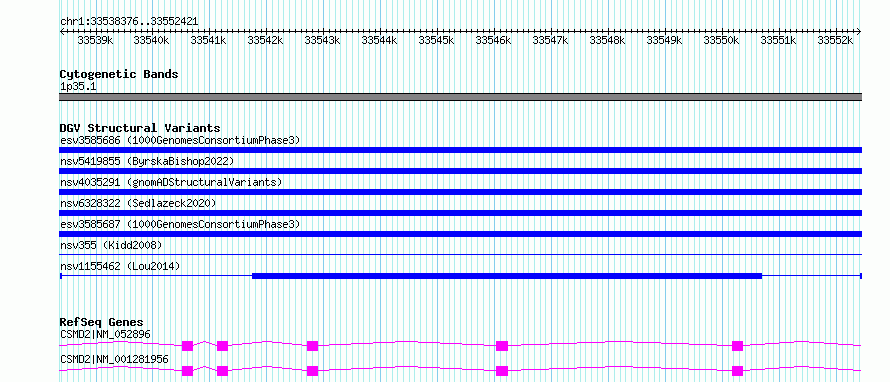Open the nsv6328322 Sedlazeck2020 label
The width and height of the screenshot is (890, 382).
(x=138, y=203)
